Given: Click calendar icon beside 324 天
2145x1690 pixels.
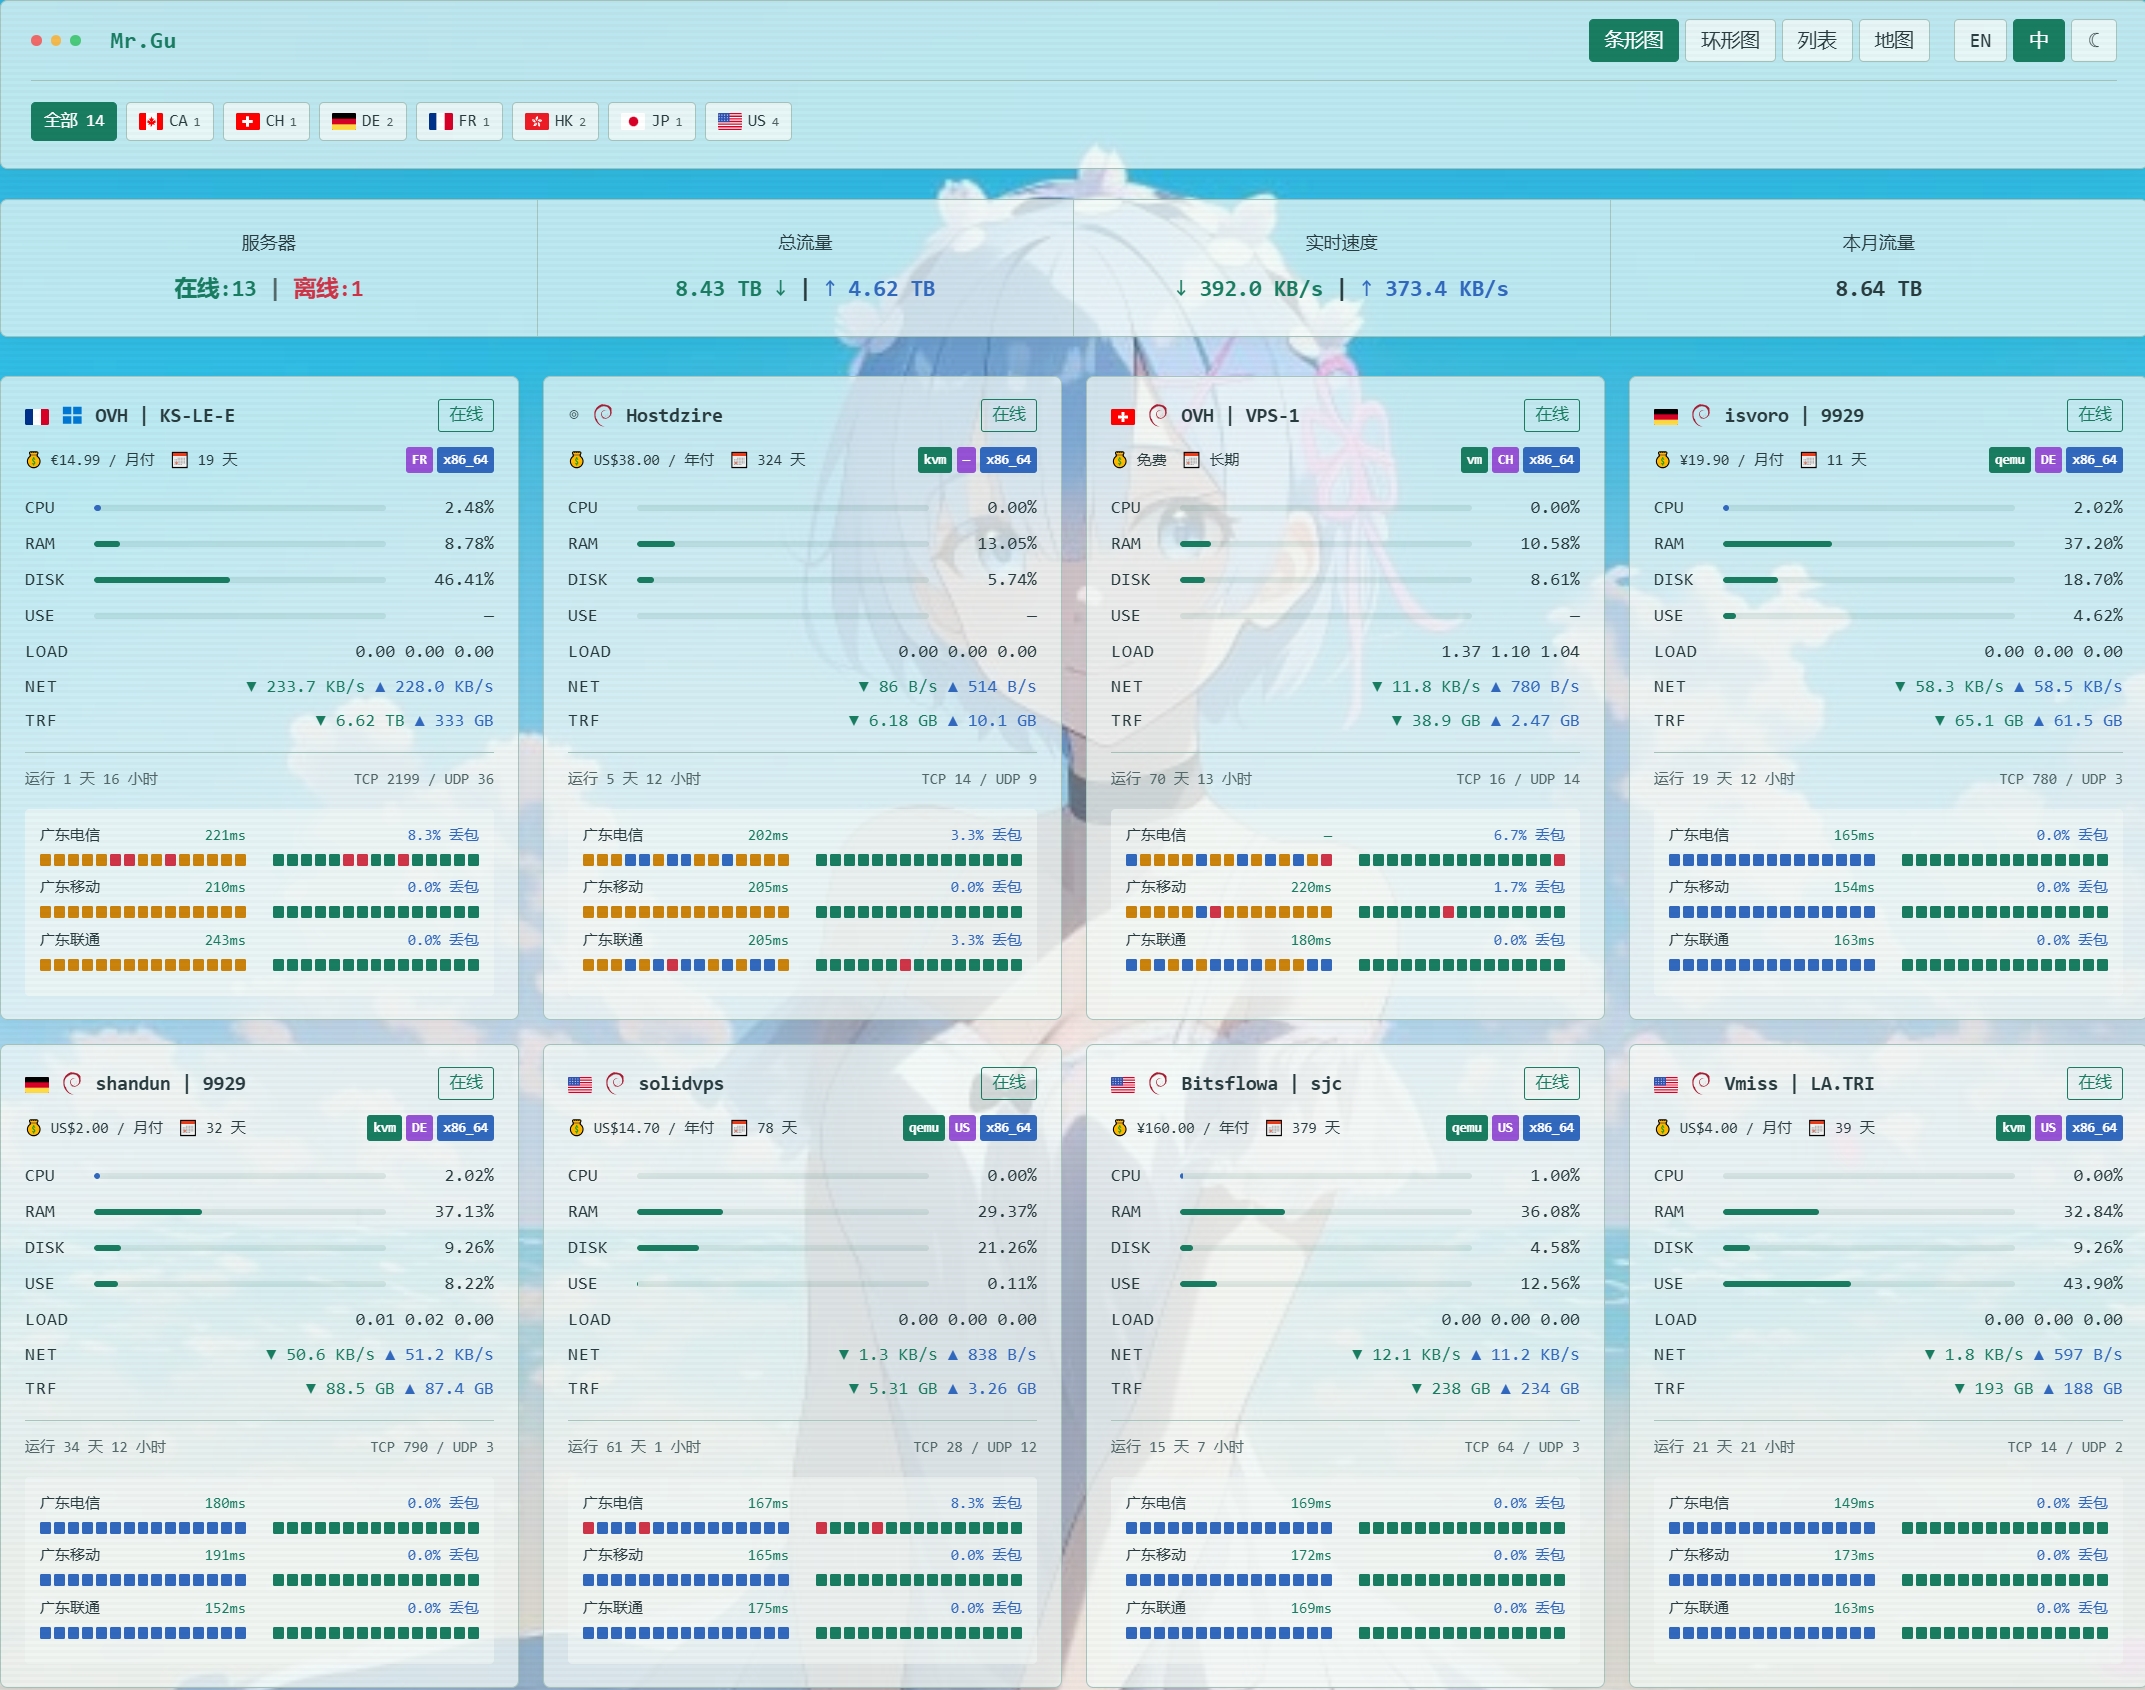Looking at the screenshot, I should pos(739,460).
